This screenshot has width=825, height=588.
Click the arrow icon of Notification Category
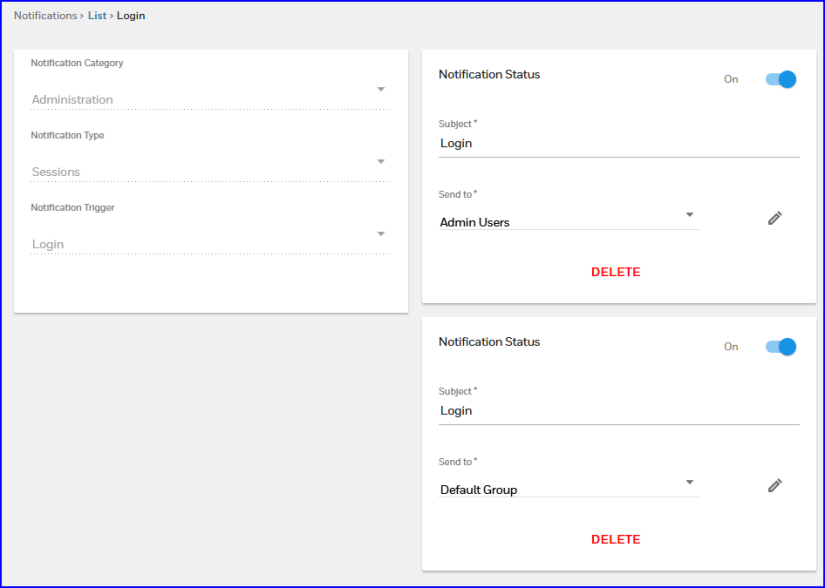pyautogui.click(x=381, y=90)
